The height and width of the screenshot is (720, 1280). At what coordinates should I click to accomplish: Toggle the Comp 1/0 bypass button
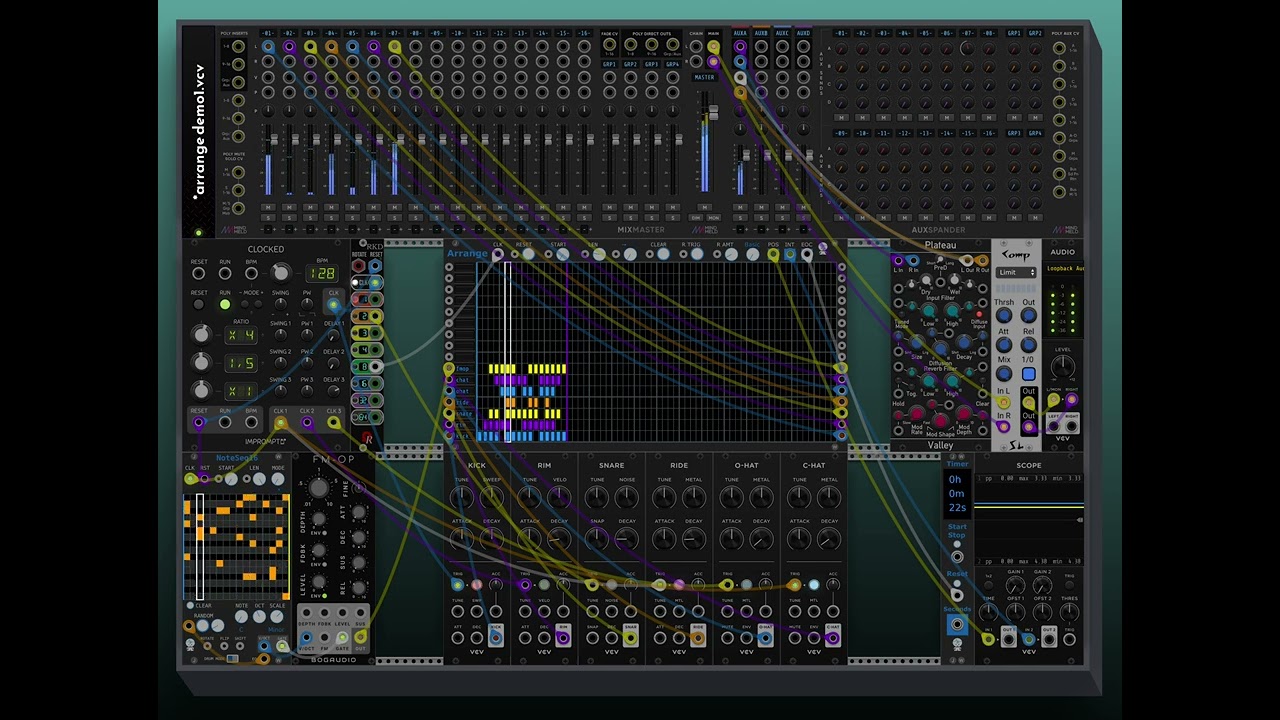click(1028, 374)
